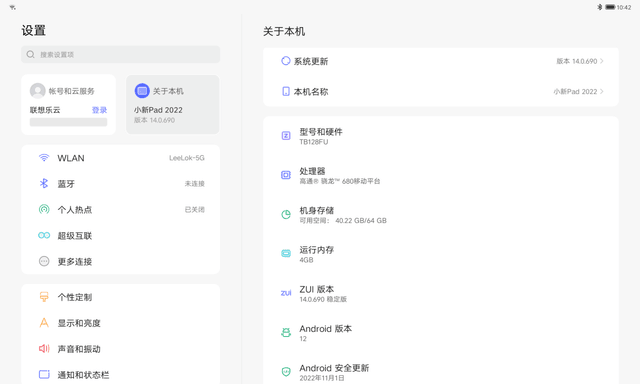Screen dimensions: 640x384
Task: Expand the 版本 14.0.690 chevron
Action: coord(602,61)
